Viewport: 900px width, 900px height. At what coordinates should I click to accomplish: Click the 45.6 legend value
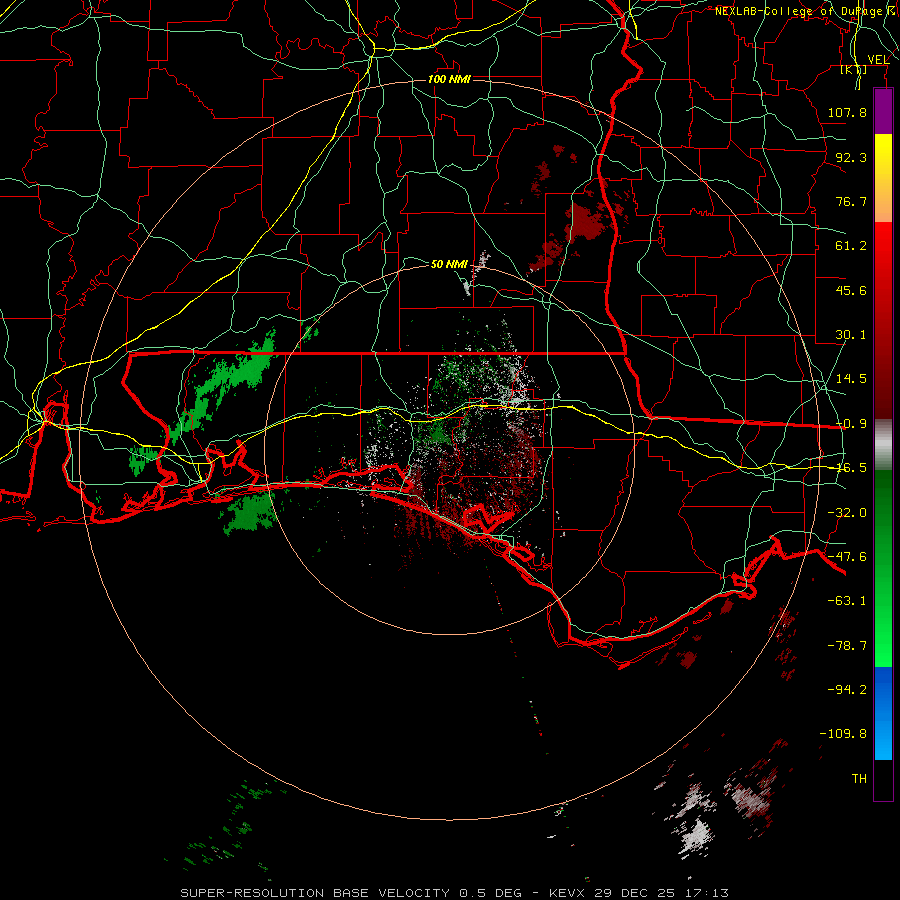click(851, 290)
